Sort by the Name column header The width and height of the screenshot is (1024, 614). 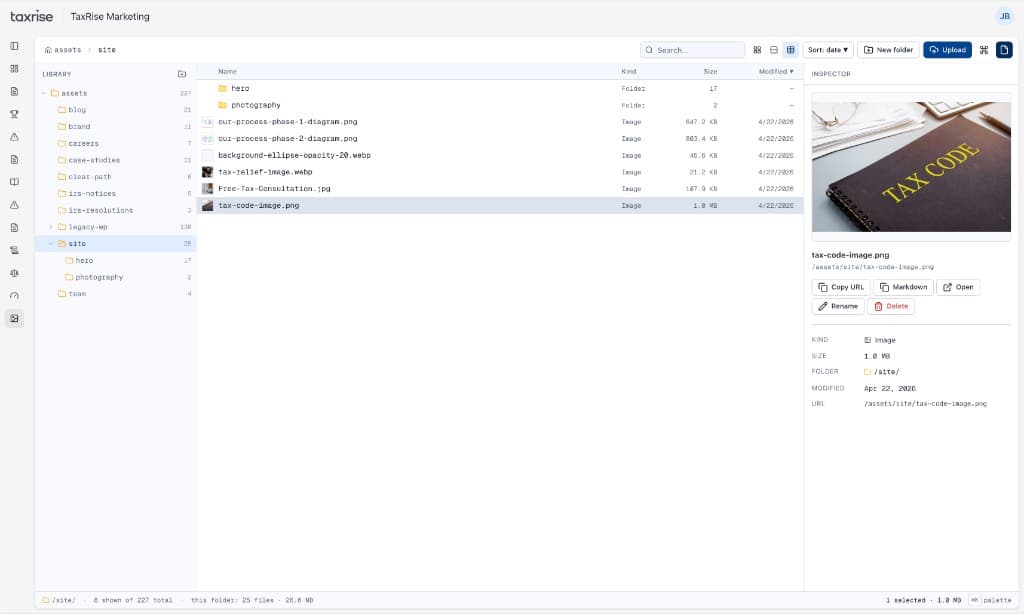227,71
